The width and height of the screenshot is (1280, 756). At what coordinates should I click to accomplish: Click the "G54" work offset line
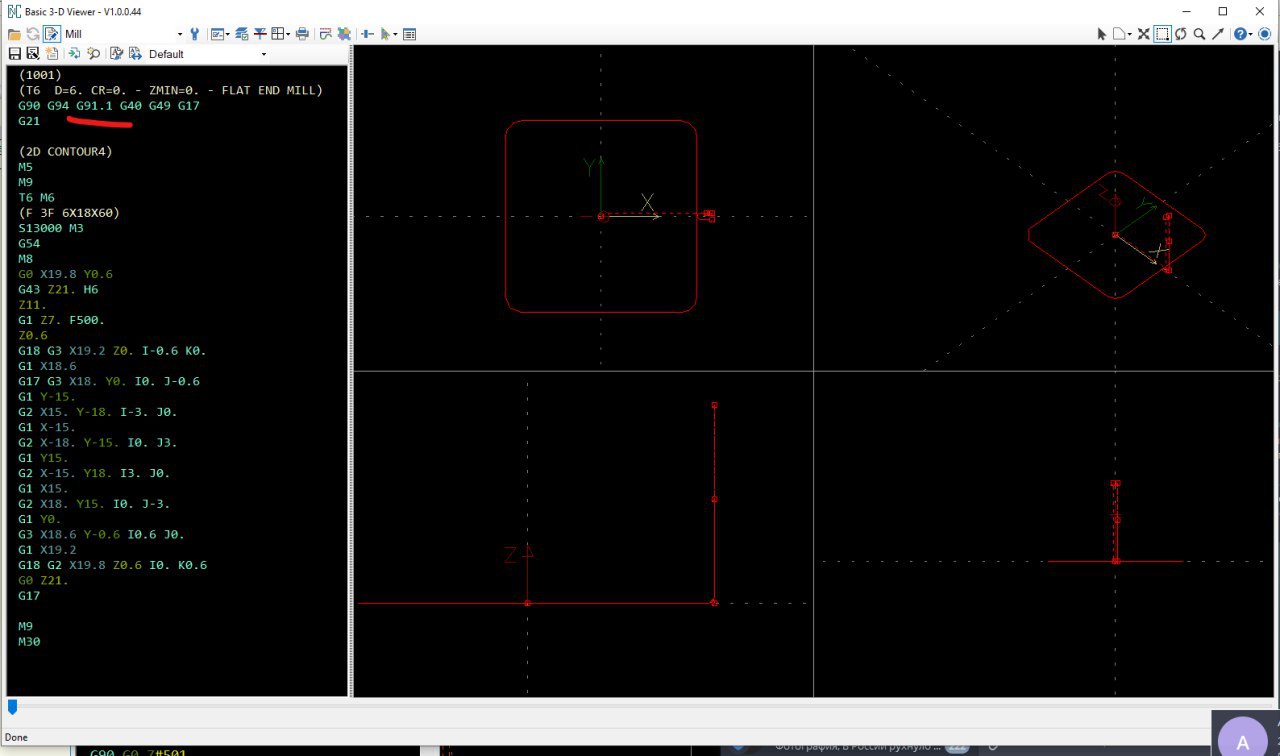29,243
